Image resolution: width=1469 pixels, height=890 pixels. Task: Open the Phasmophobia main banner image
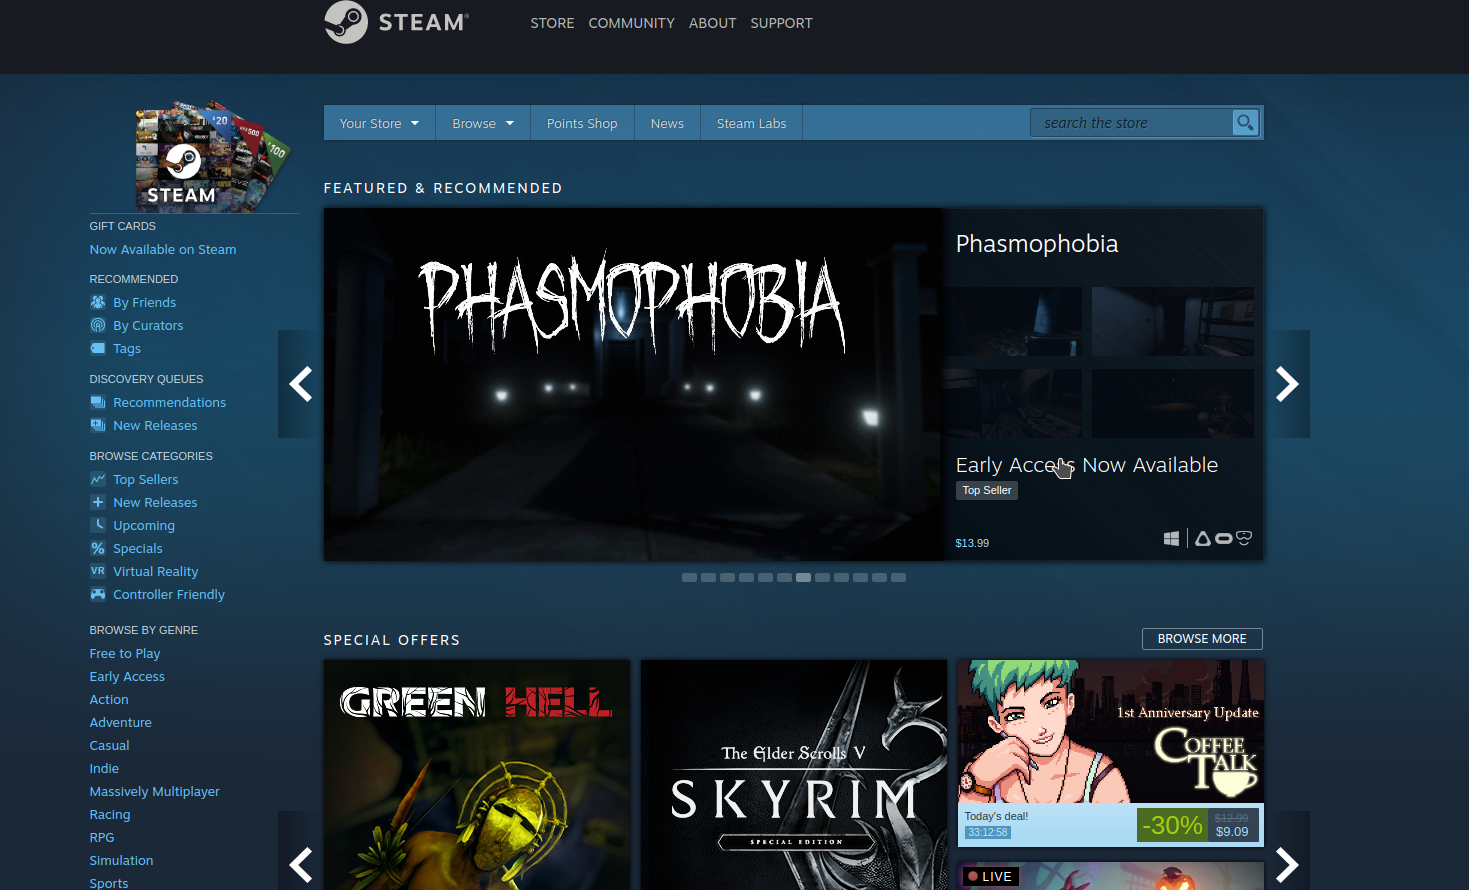tap(633, 384)
